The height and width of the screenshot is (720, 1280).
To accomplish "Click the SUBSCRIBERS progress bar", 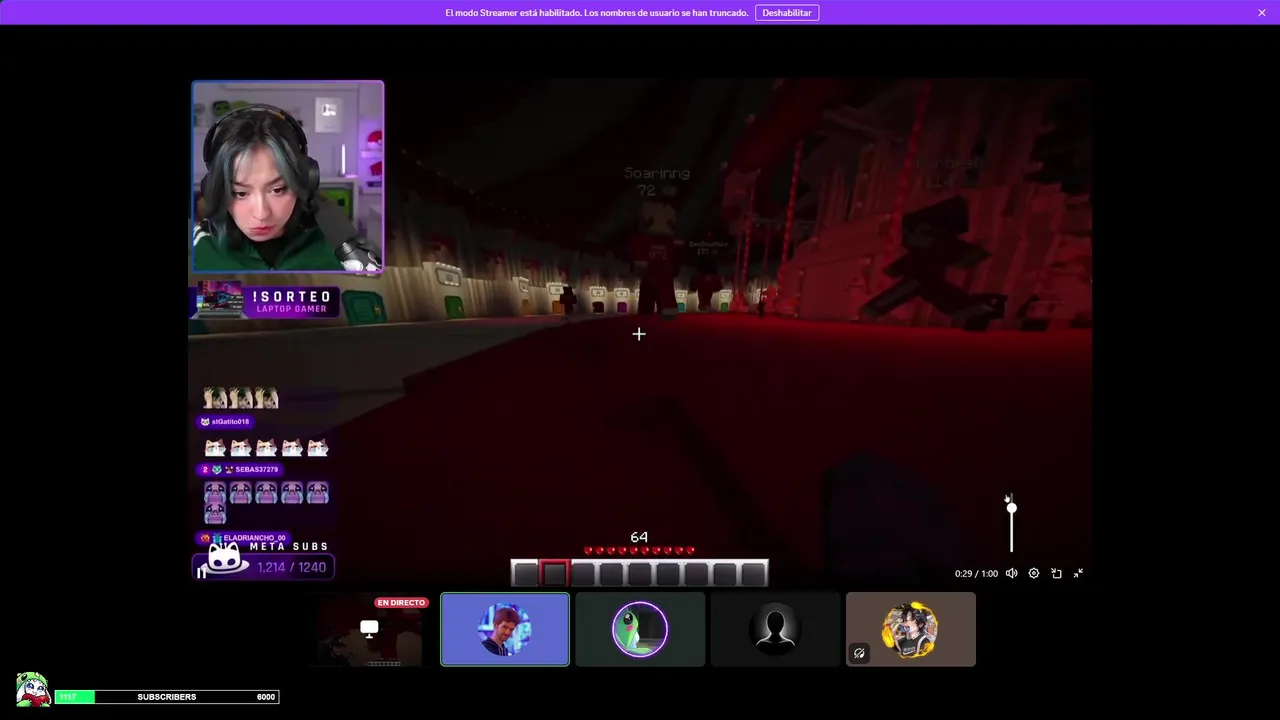I will [166, 697].
